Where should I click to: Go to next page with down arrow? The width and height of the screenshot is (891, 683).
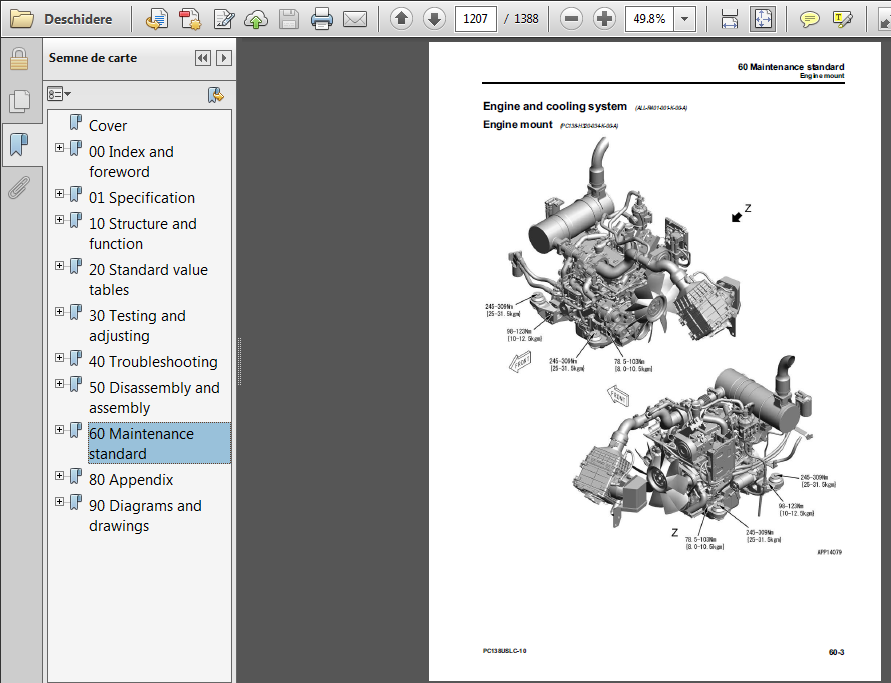[434, 18]
